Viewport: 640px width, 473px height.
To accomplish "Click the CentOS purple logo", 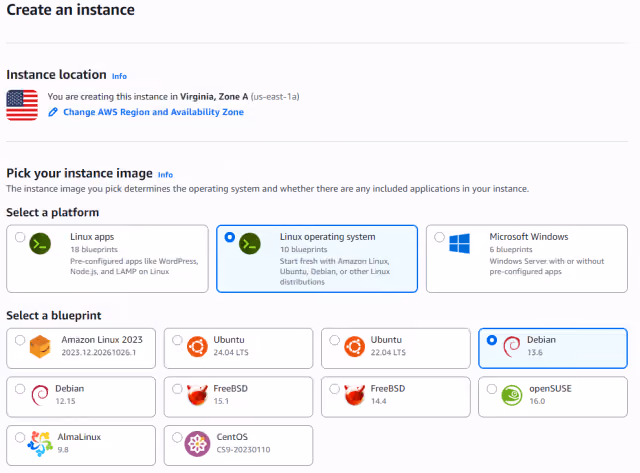I will [x=197, y=444].
